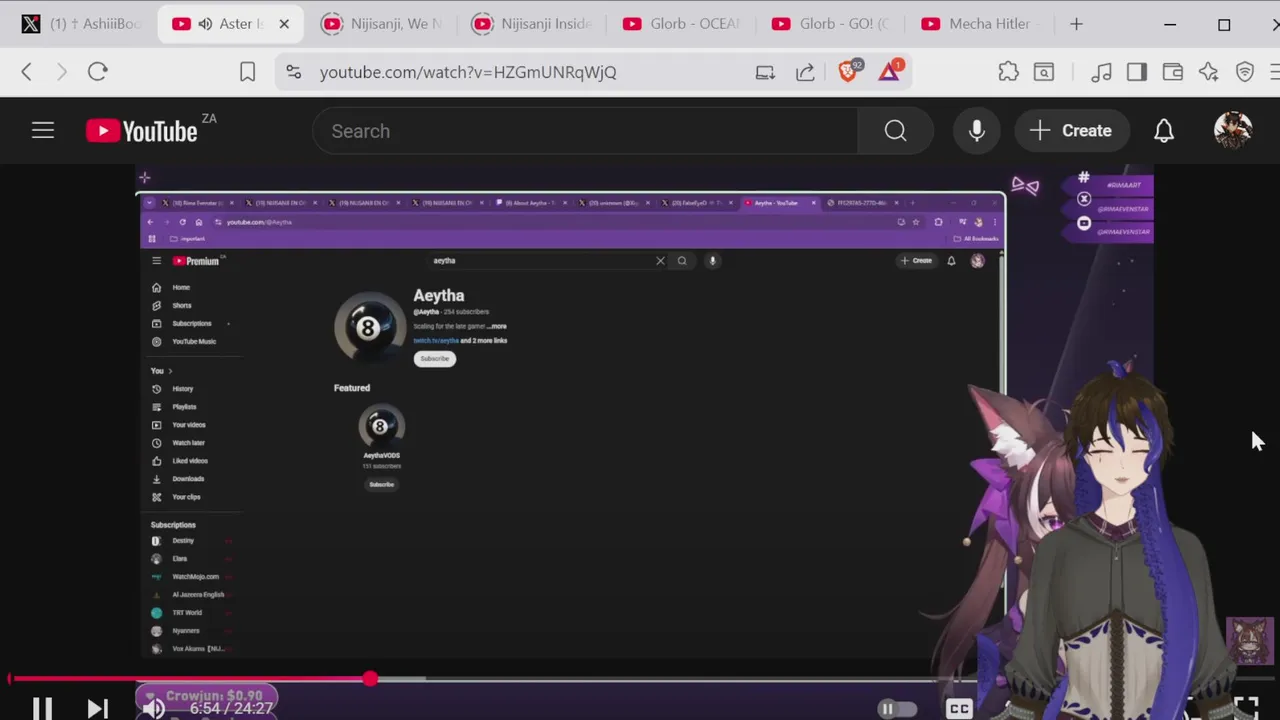The width and height of the screenshot is (1280, 720).
Task: Open the YouTube guide hamburger menu
Action: point(43,130)
